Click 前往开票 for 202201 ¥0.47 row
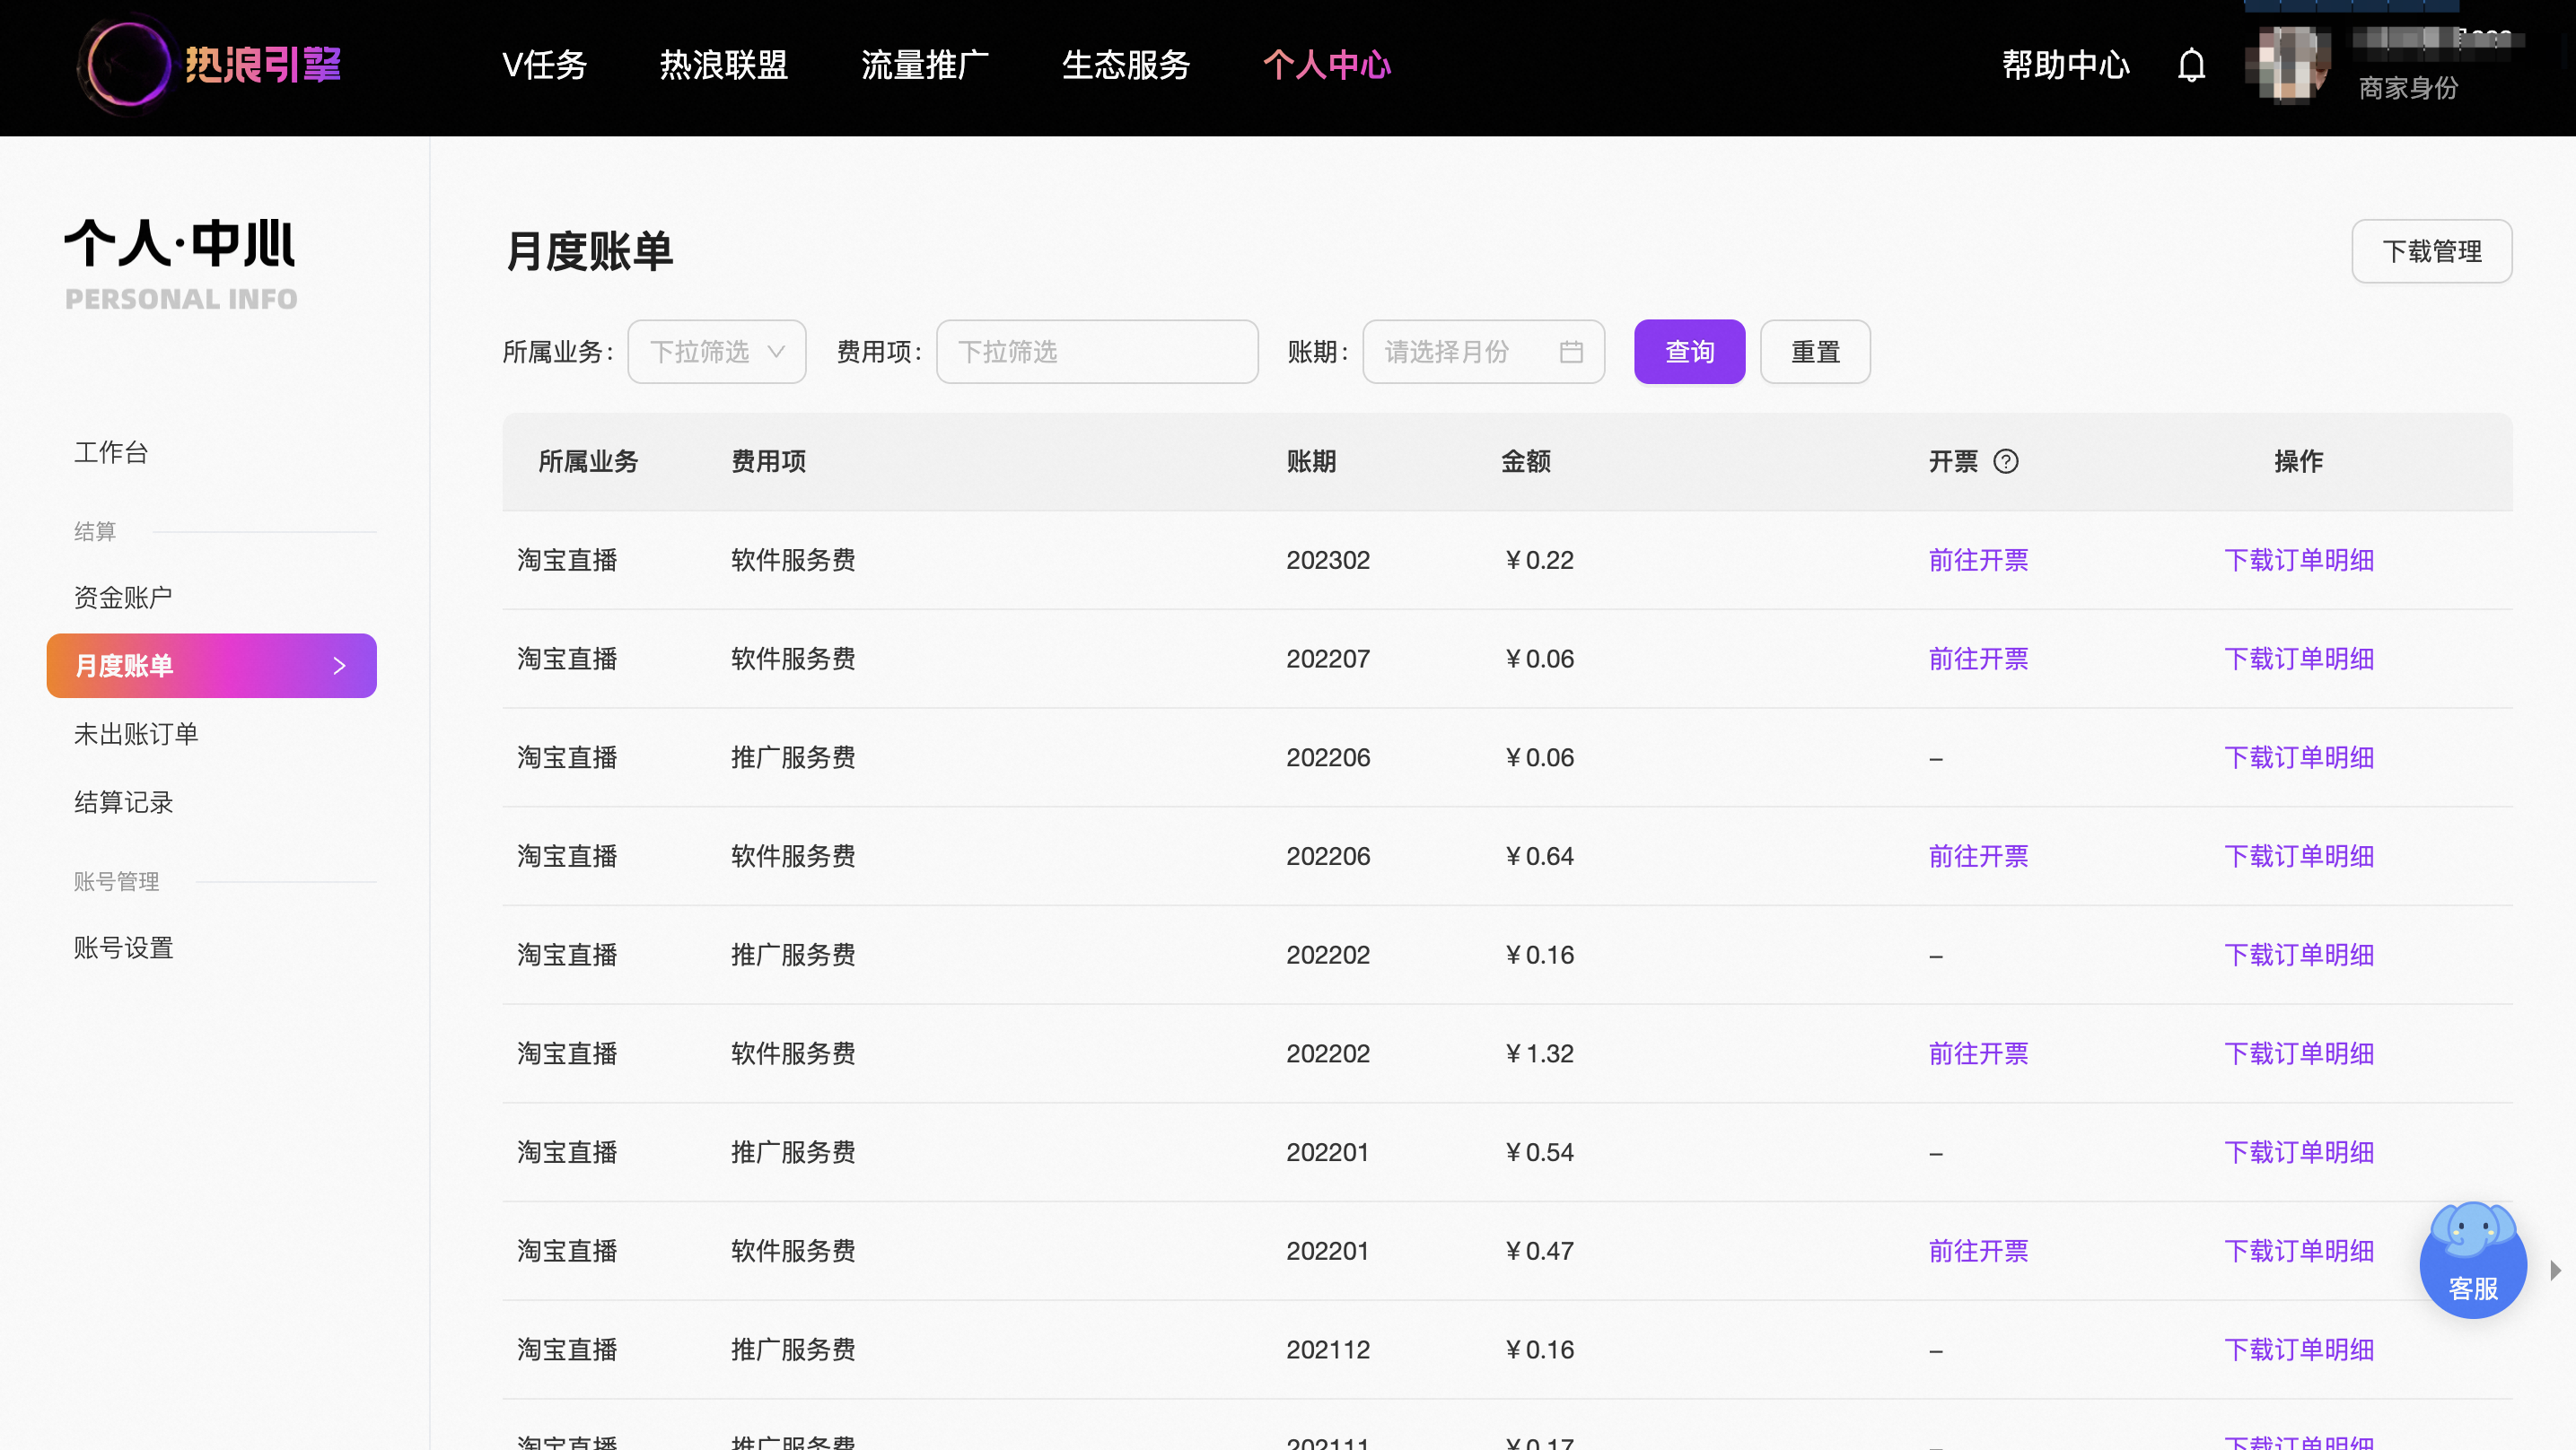This screenshot has height=1450, width=2576. (1978, 1251)
